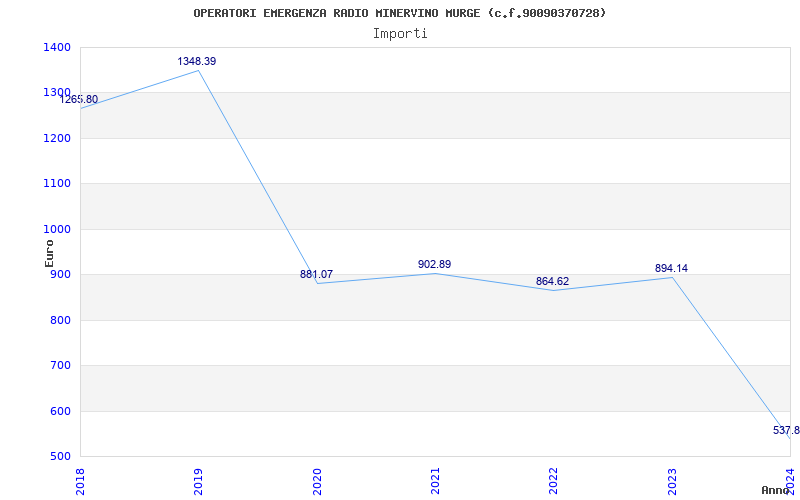Select the 1348.39 data label
The width and height of the screenshot is (800, 500).
point(196,61)
